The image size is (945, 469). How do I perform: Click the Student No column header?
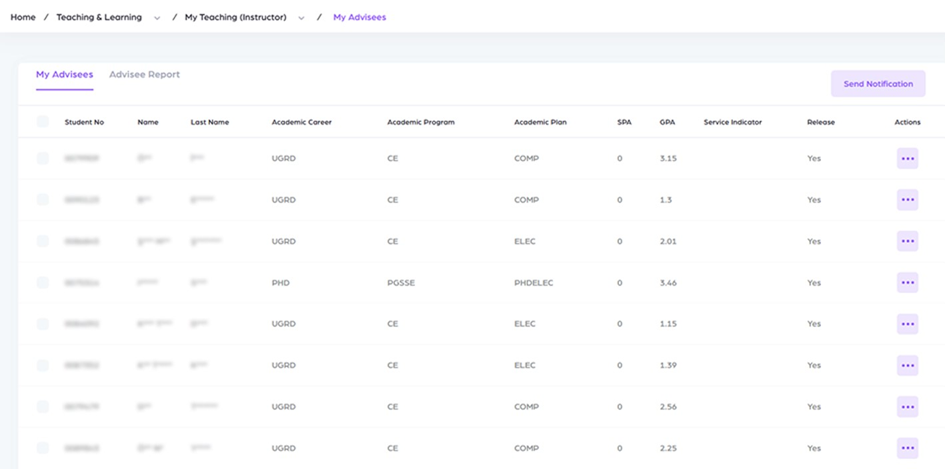[84, 122]
